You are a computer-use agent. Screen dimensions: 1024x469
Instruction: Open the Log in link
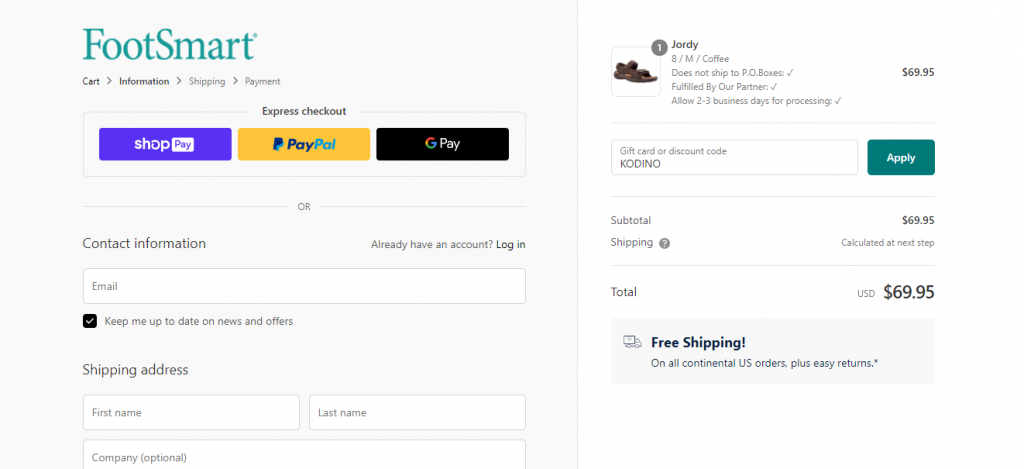pyautogui.click(x=511, y=244)
